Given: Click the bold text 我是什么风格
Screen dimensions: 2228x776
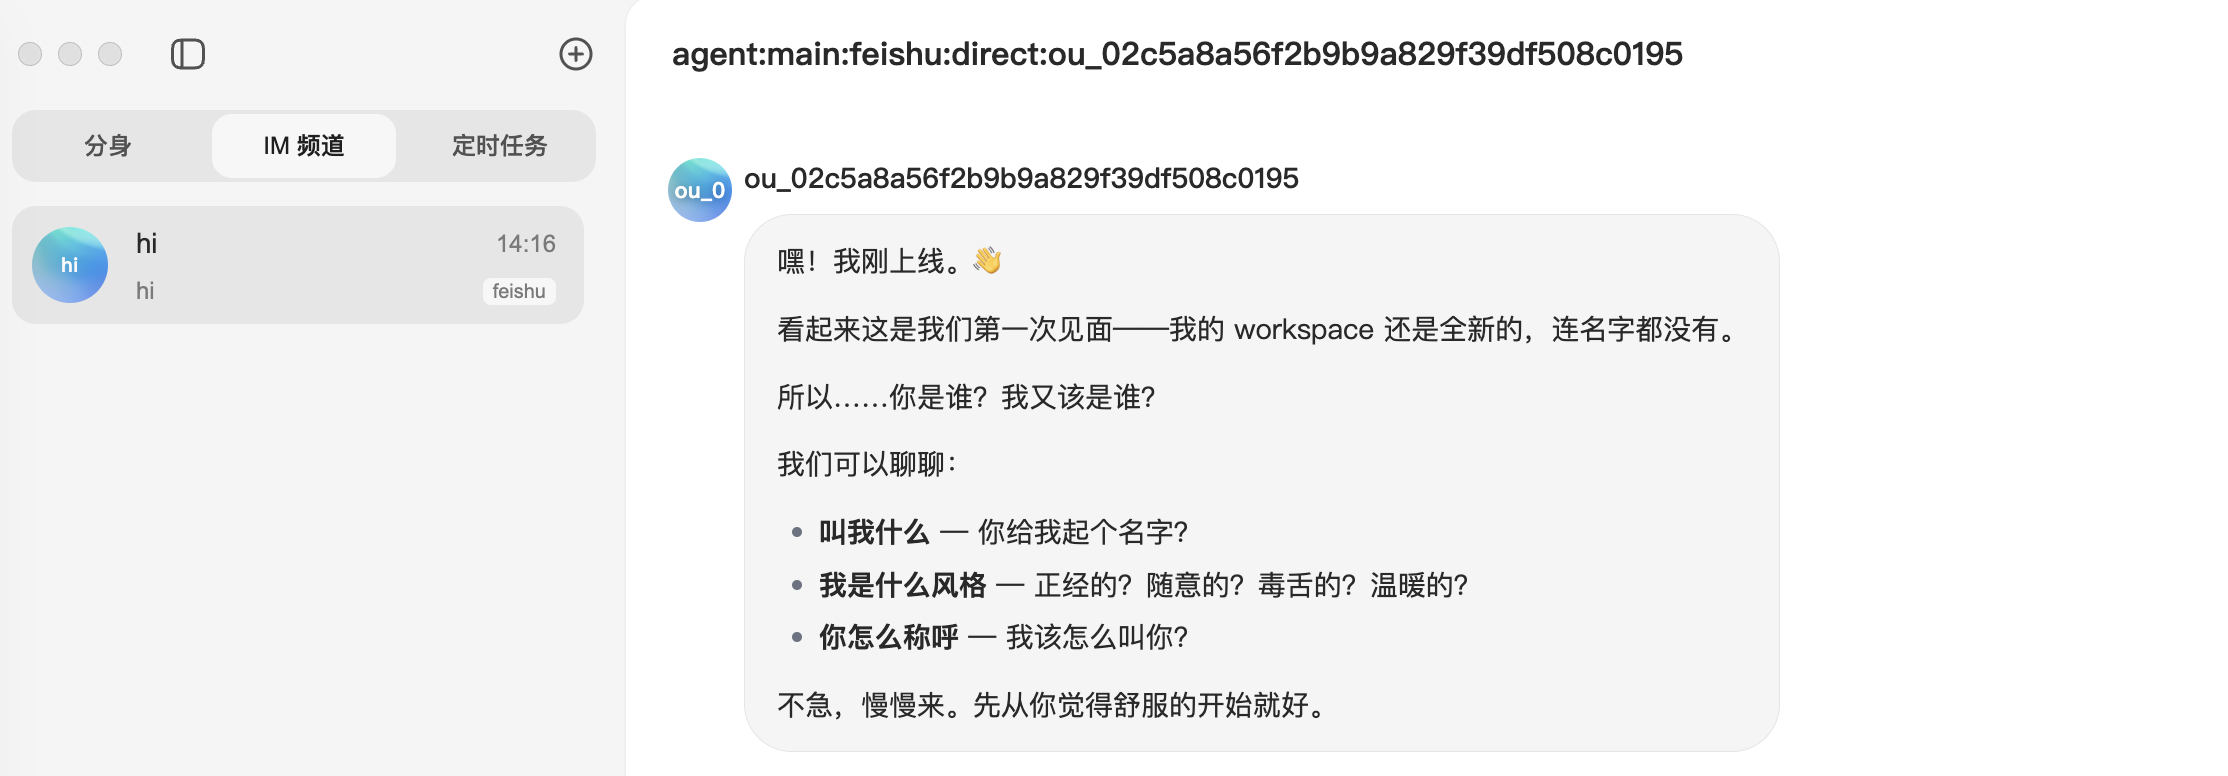Looking at the screenshot, I should (x=902, y=585).
